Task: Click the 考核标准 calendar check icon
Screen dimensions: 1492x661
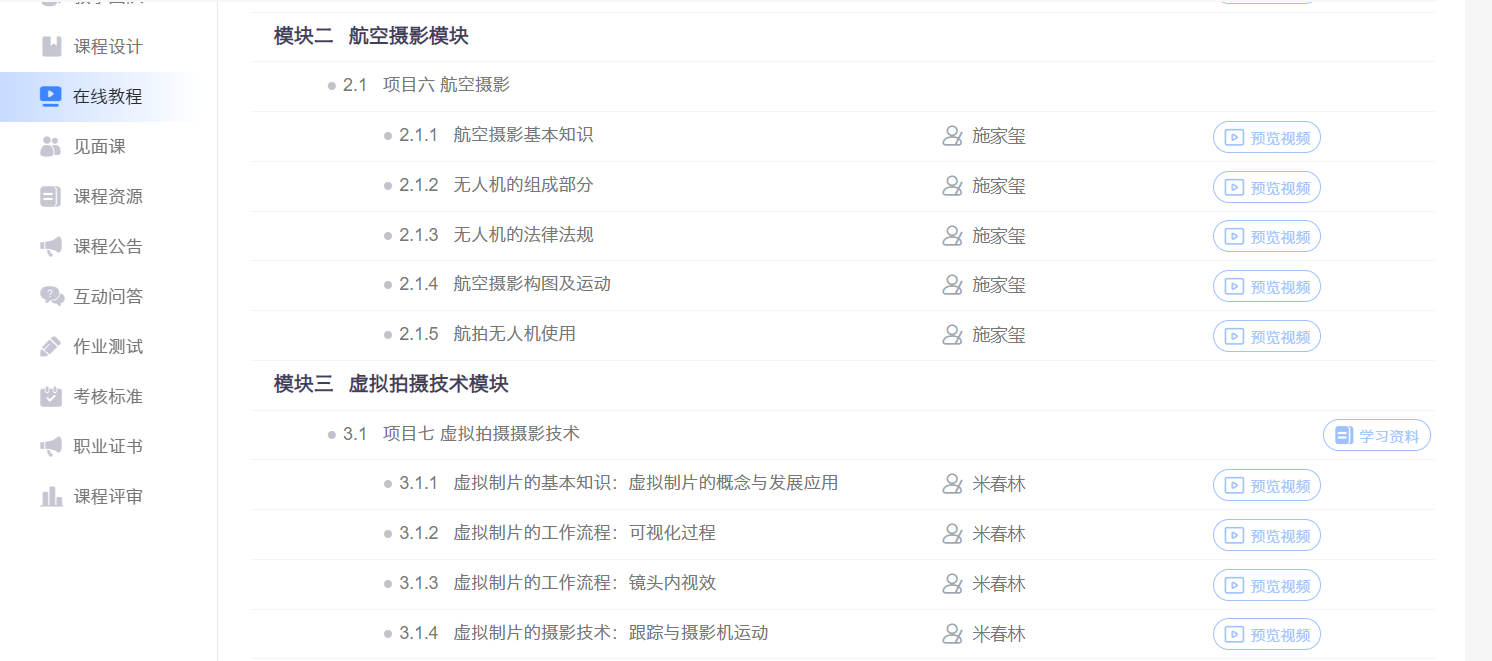Action: (x=51, y=397)
